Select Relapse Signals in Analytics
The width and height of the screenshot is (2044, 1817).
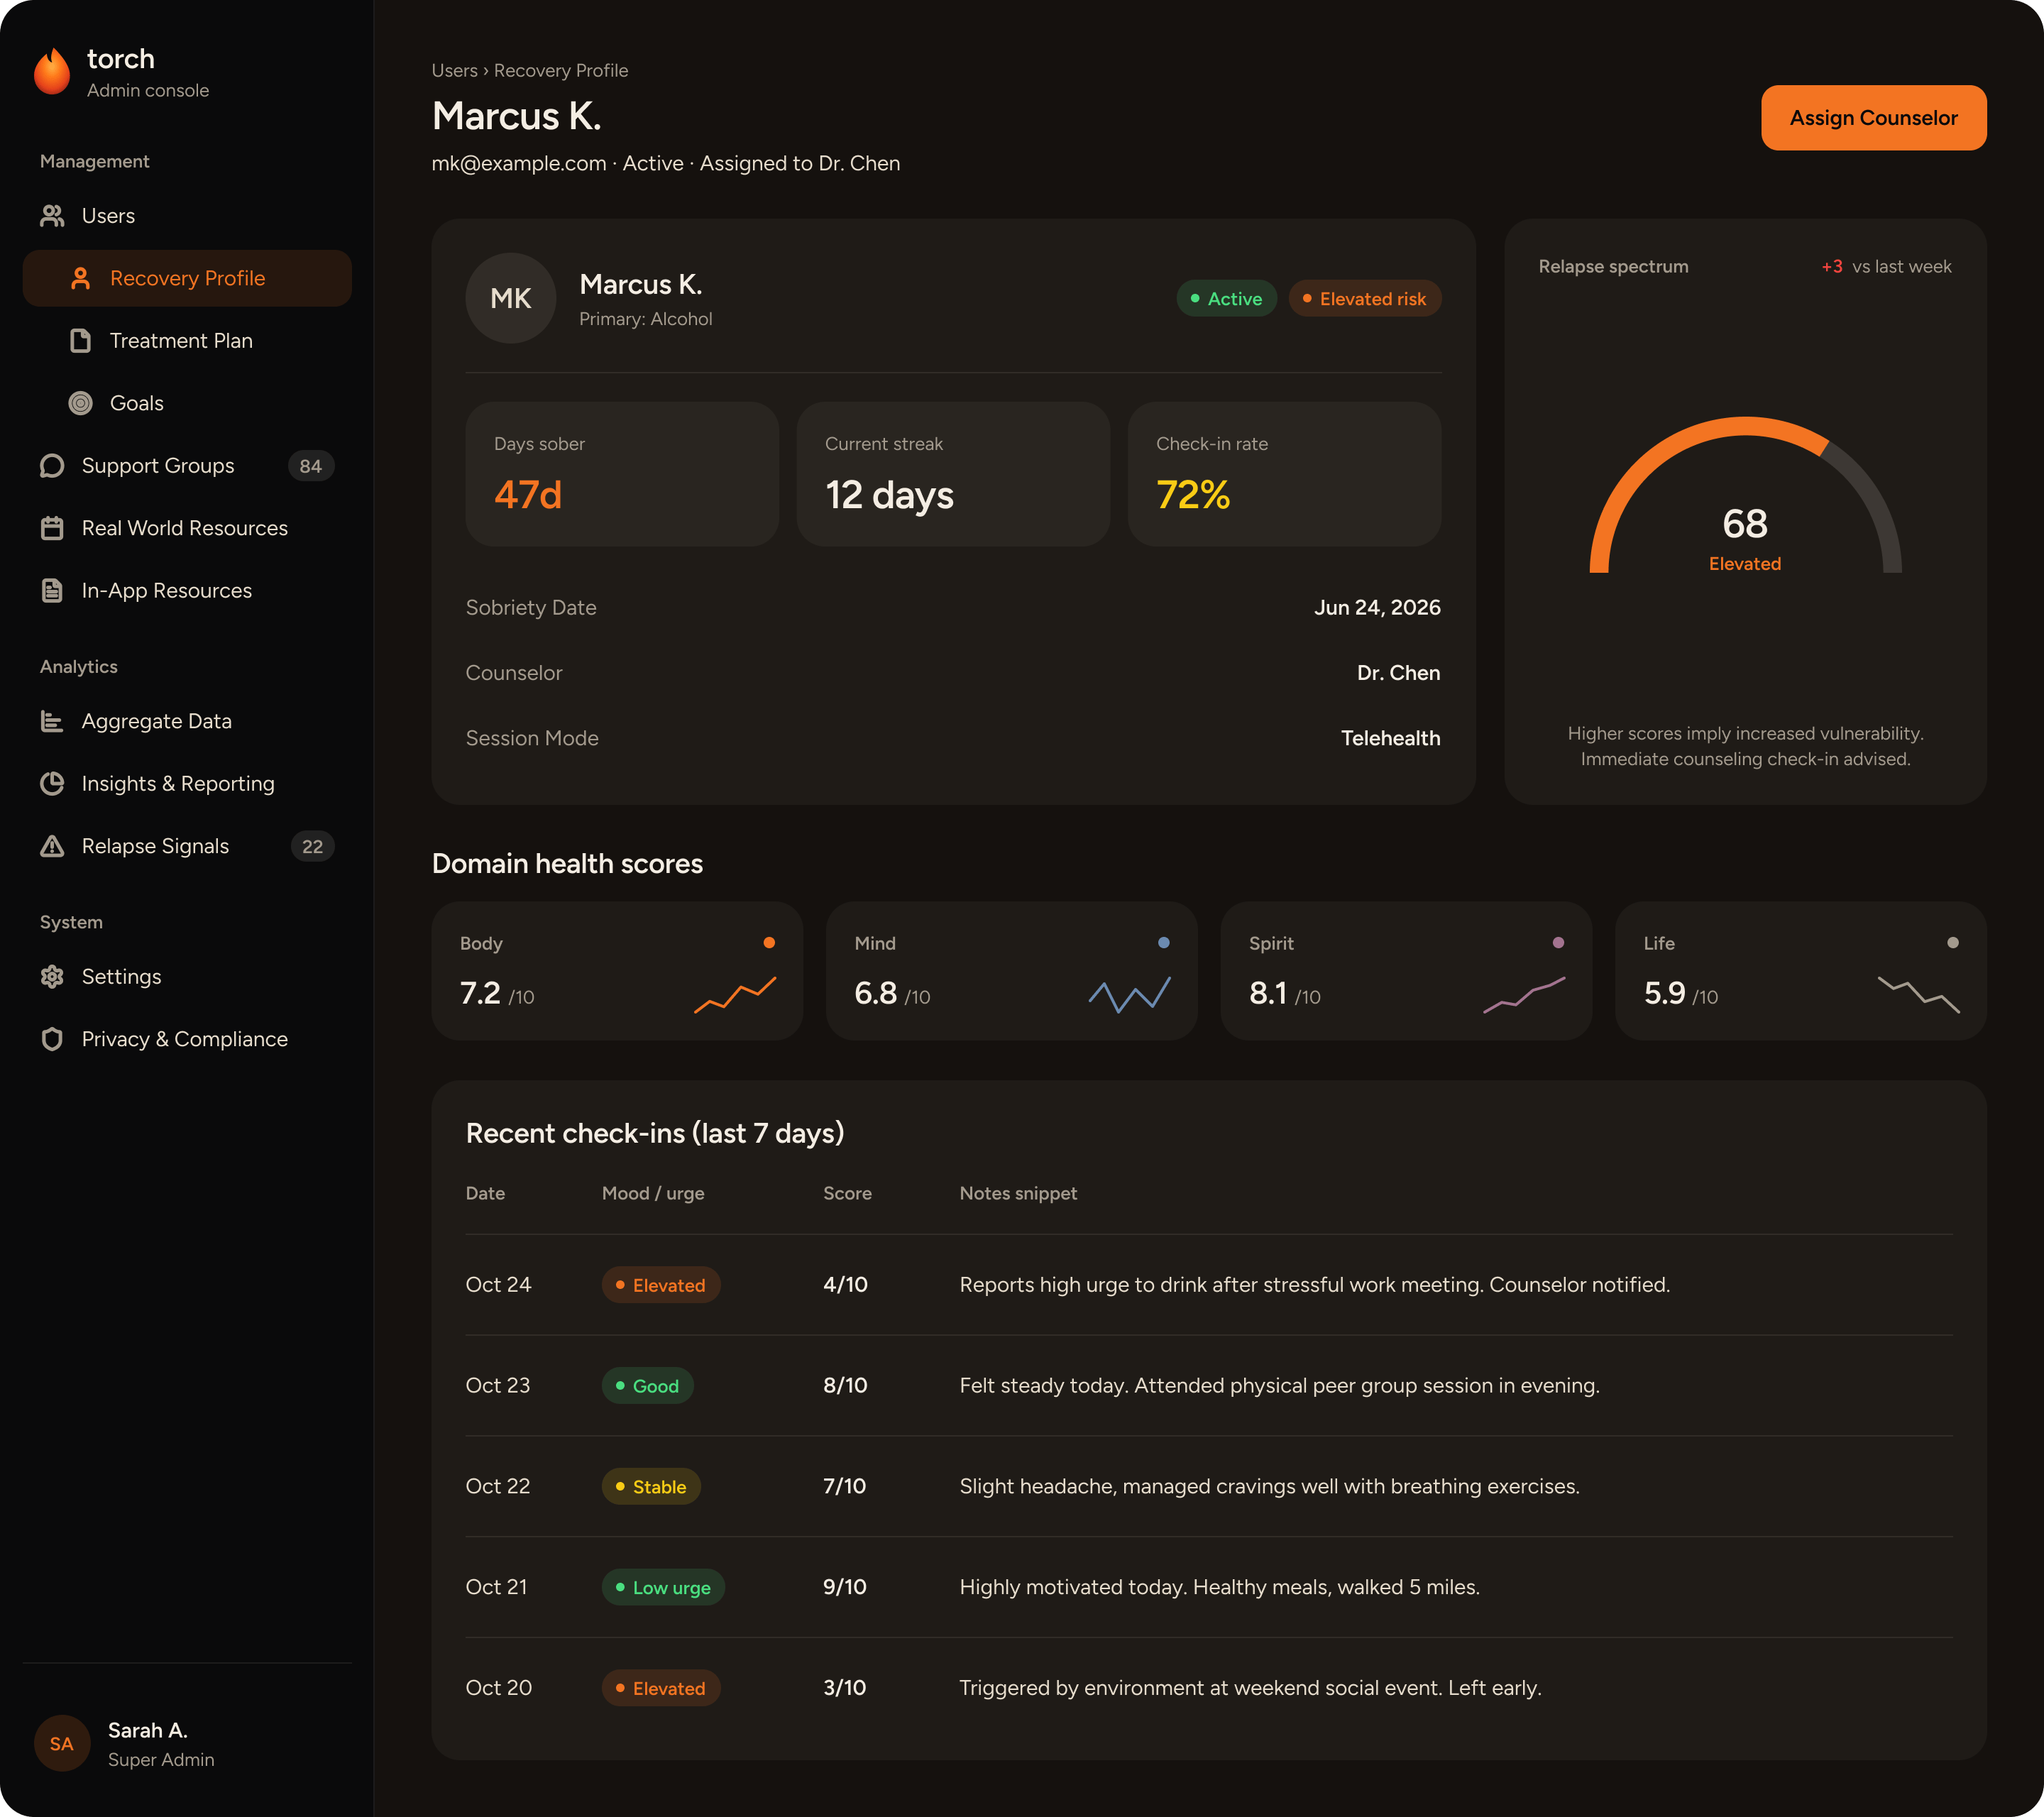tap(187, 846)
